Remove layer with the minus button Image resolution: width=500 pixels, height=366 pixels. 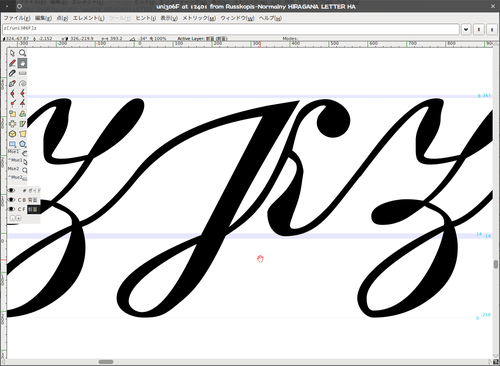click(x=13, y=218)
